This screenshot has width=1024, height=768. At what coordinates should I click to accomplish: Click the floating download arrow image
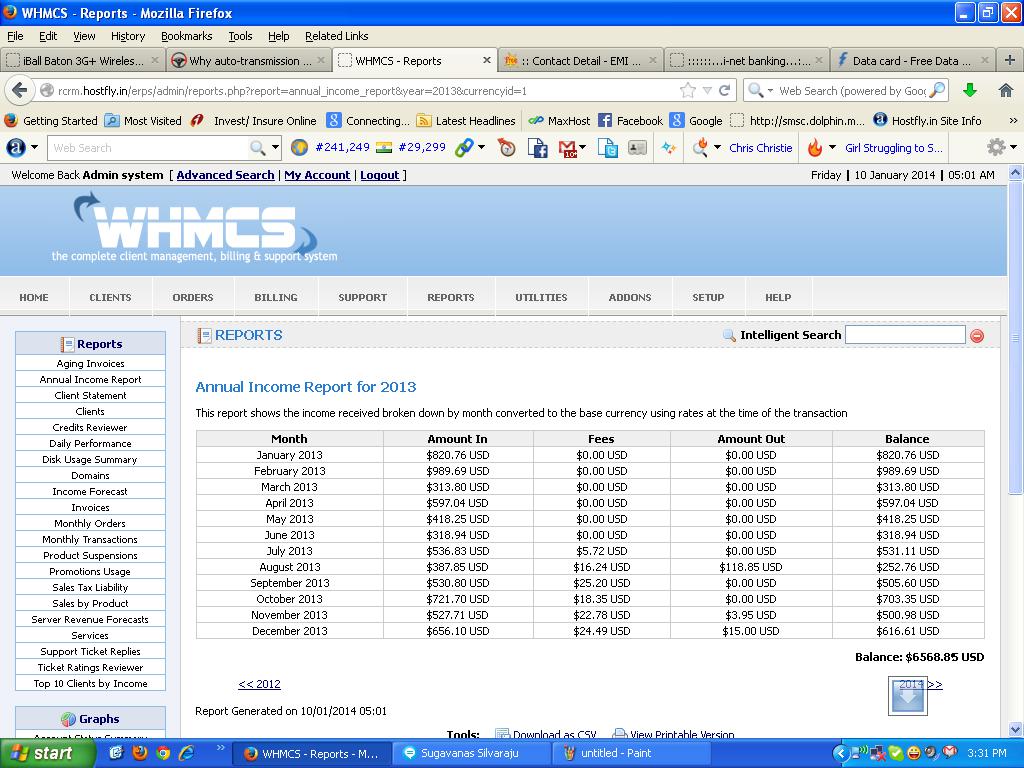pyautogui.click(x=908, y=697)
